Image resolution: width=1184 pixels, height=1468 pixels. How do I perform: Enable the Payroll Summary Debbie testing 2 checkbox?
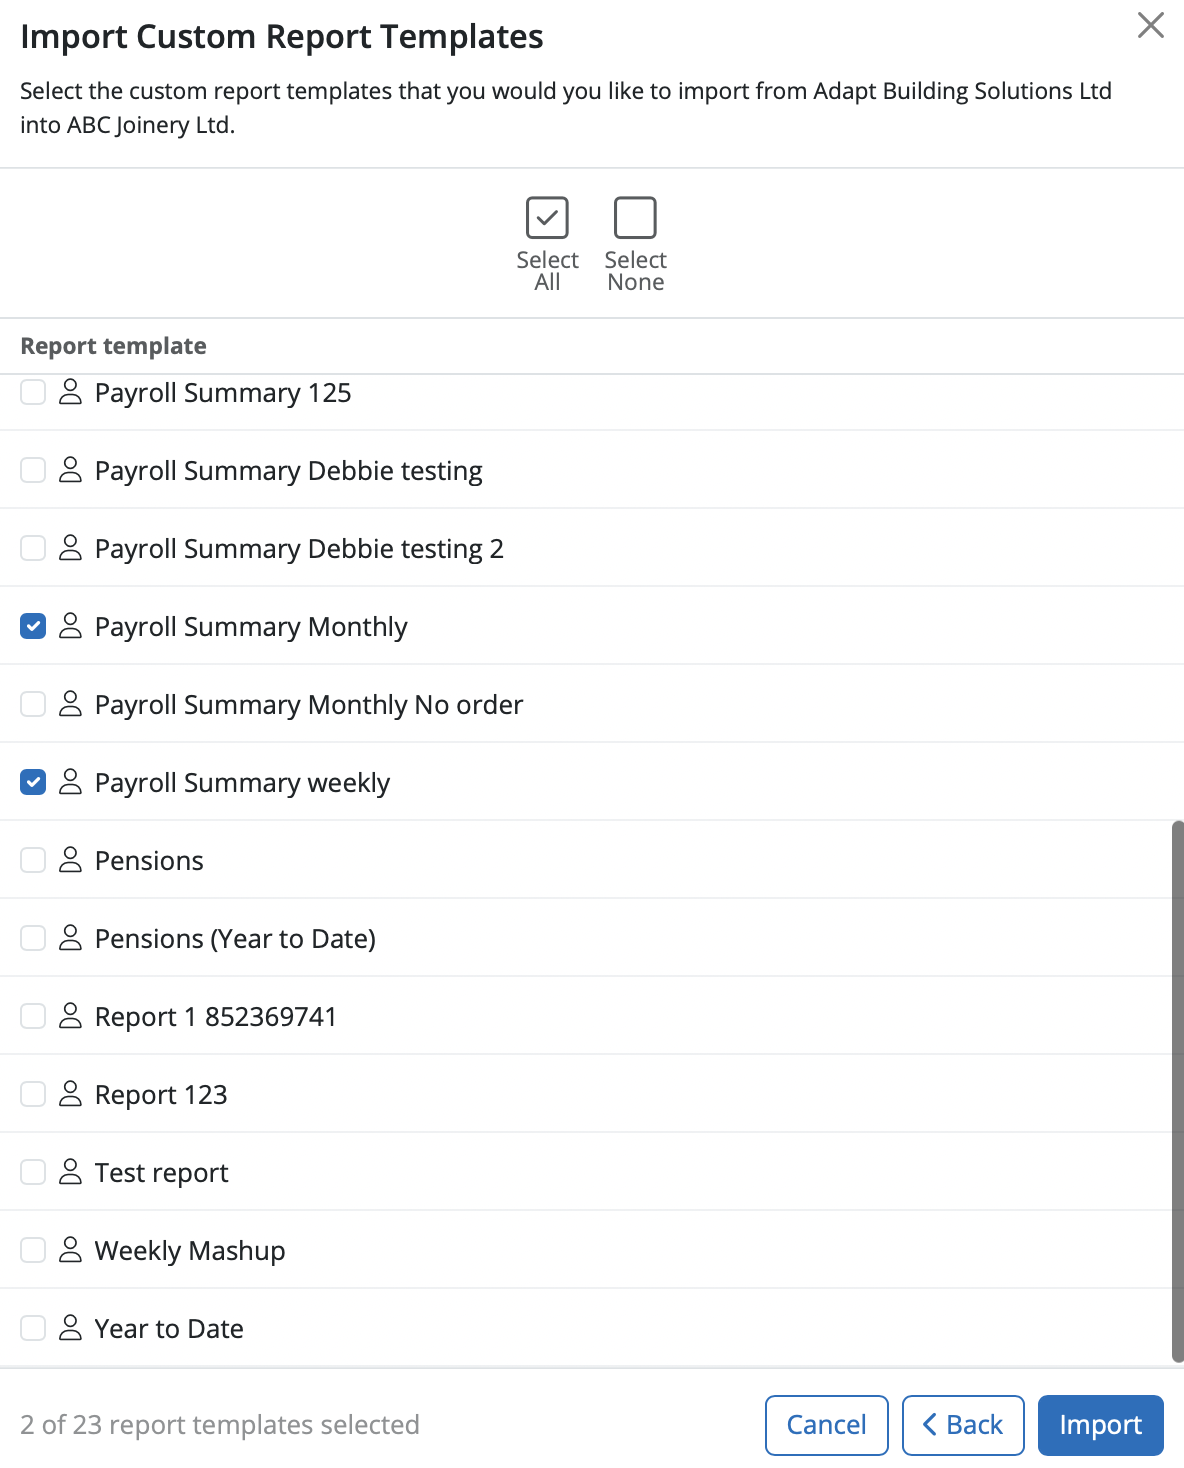(33, 548)
